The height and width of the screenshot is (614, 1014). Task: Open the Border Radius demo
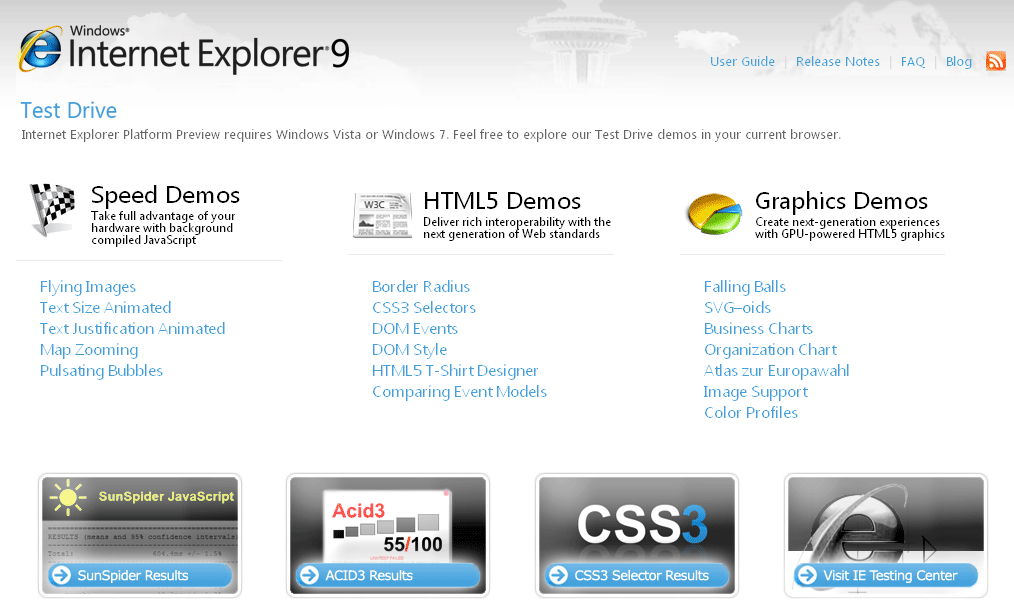[x=421, y=287]
